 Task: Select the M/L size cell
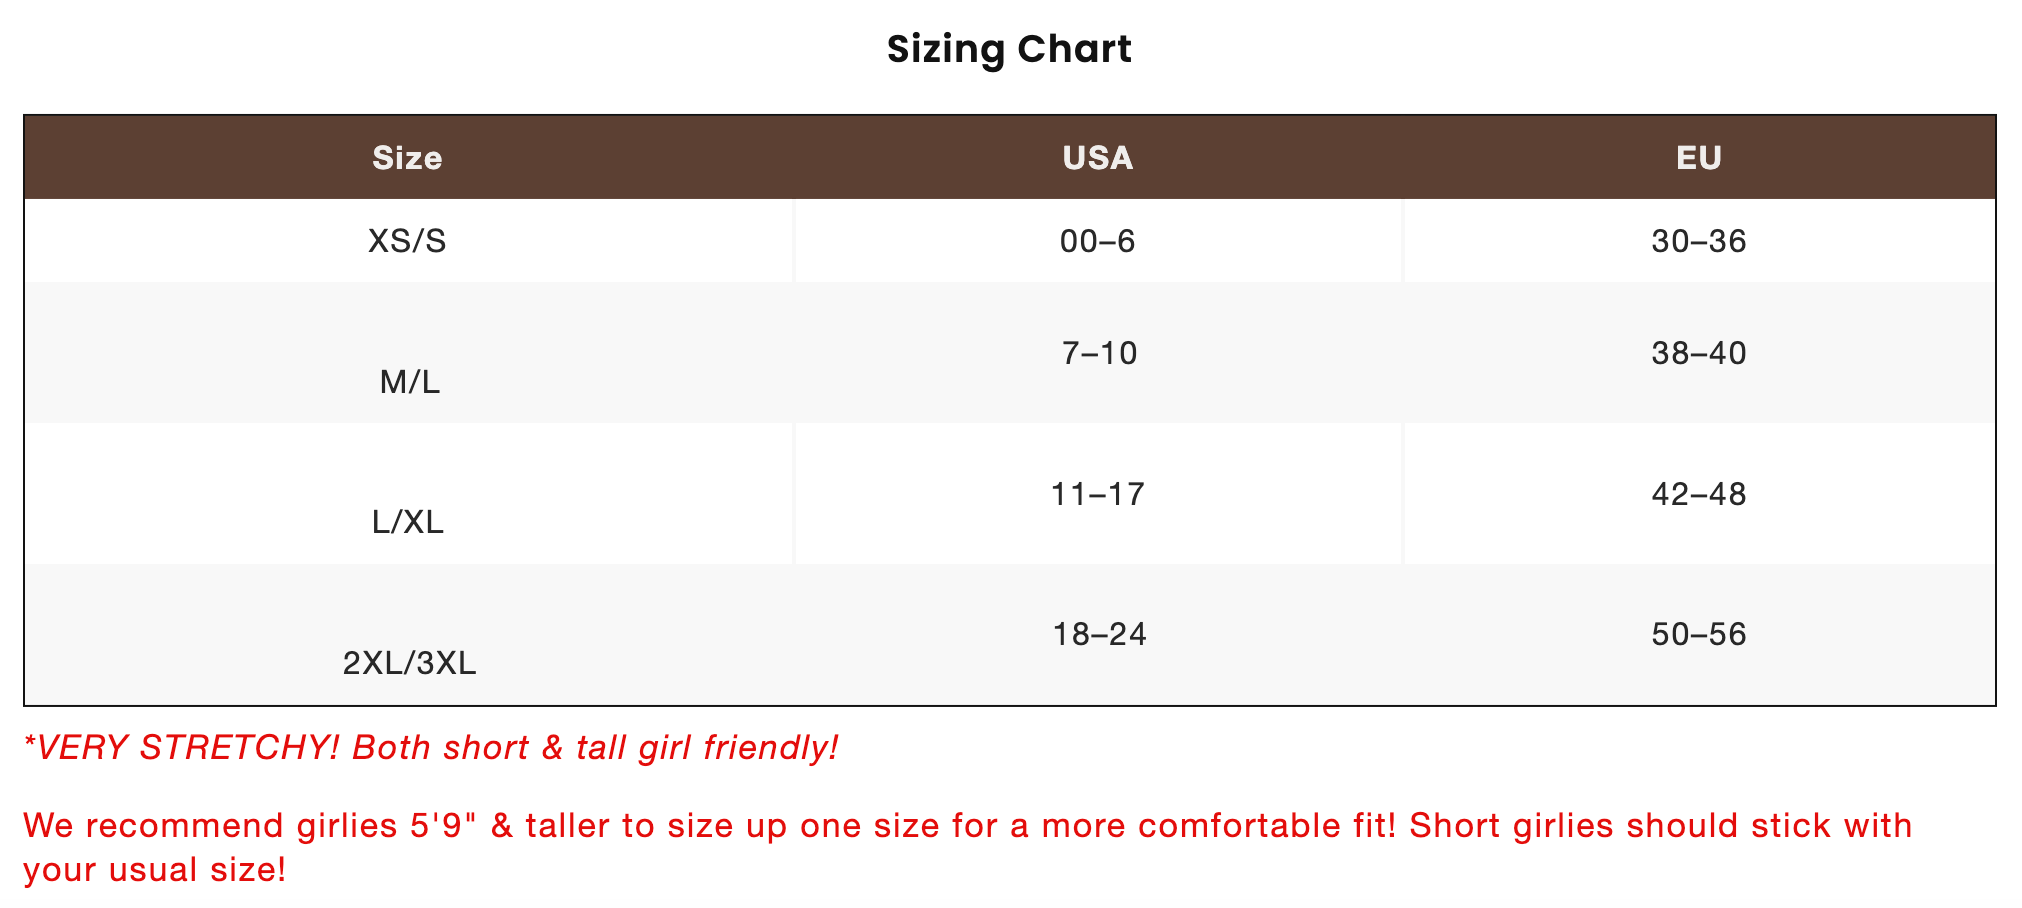(409, 381)
